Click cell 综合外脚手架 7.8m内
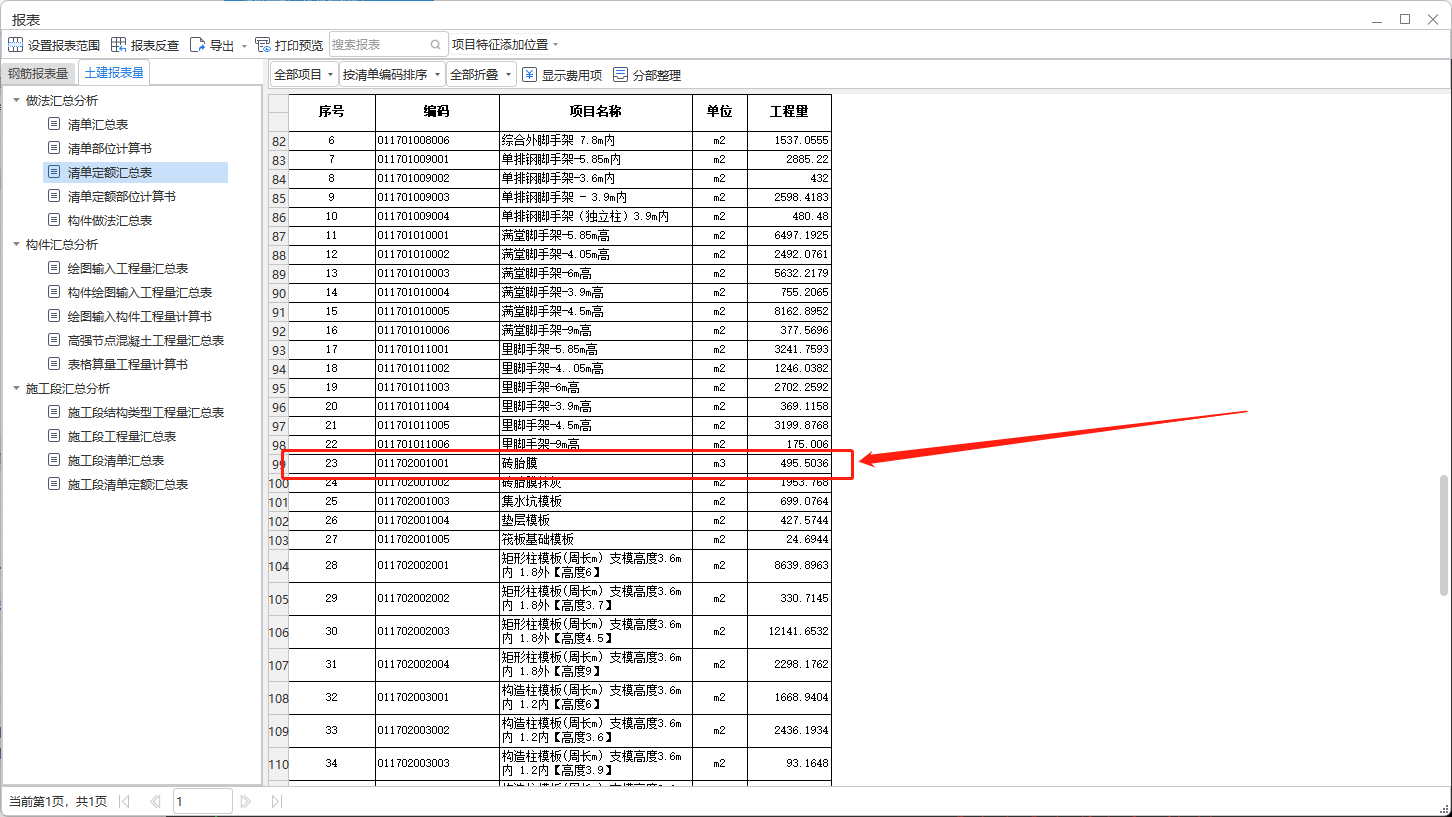1452x817 pixels. (596, 141)
